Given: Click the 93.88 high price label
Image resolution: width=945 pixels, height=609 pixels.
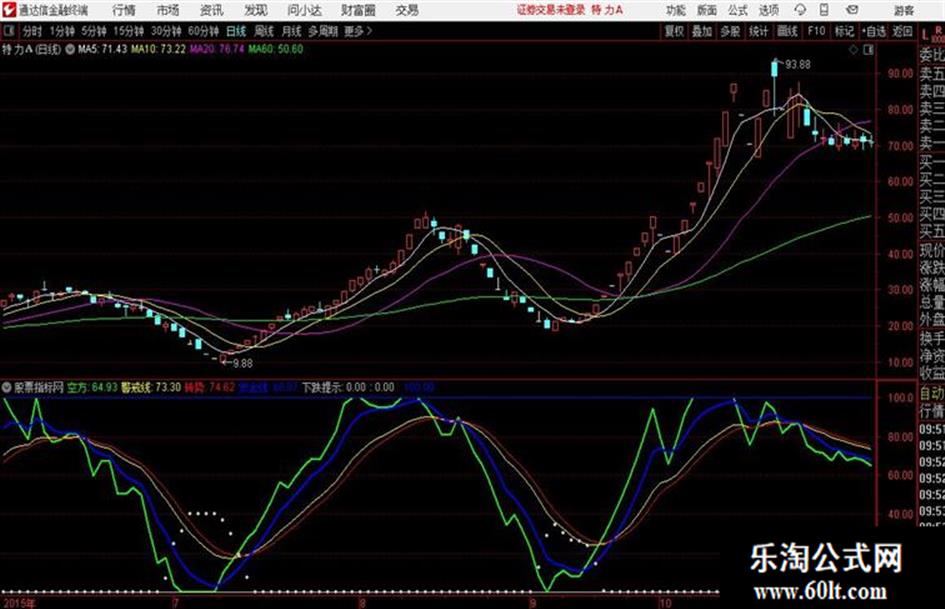Looking at the screenshot, I should coord(798,65).
